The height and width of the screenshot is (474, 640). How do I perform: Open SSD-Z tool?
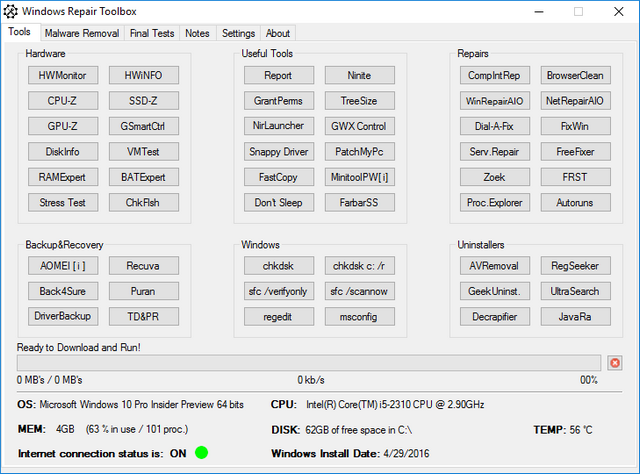click(144, 100)
